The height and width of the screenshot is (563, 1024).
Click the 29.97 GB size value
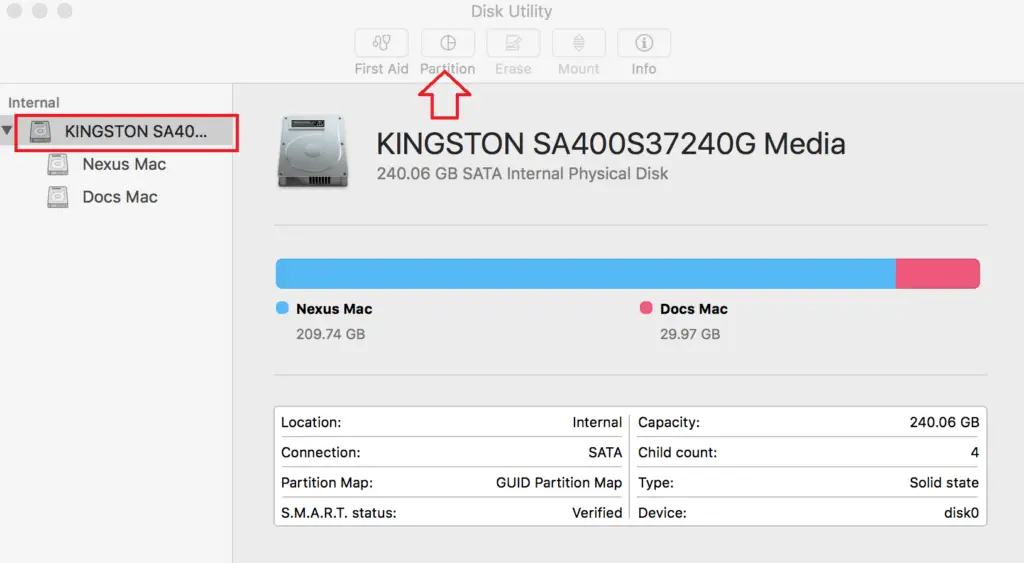pyautogui.click(x=690, y=334)
